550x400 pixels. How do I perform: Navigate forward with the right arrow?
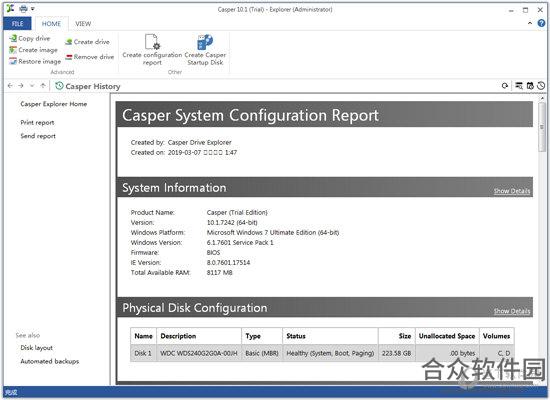tap(21, 86)
